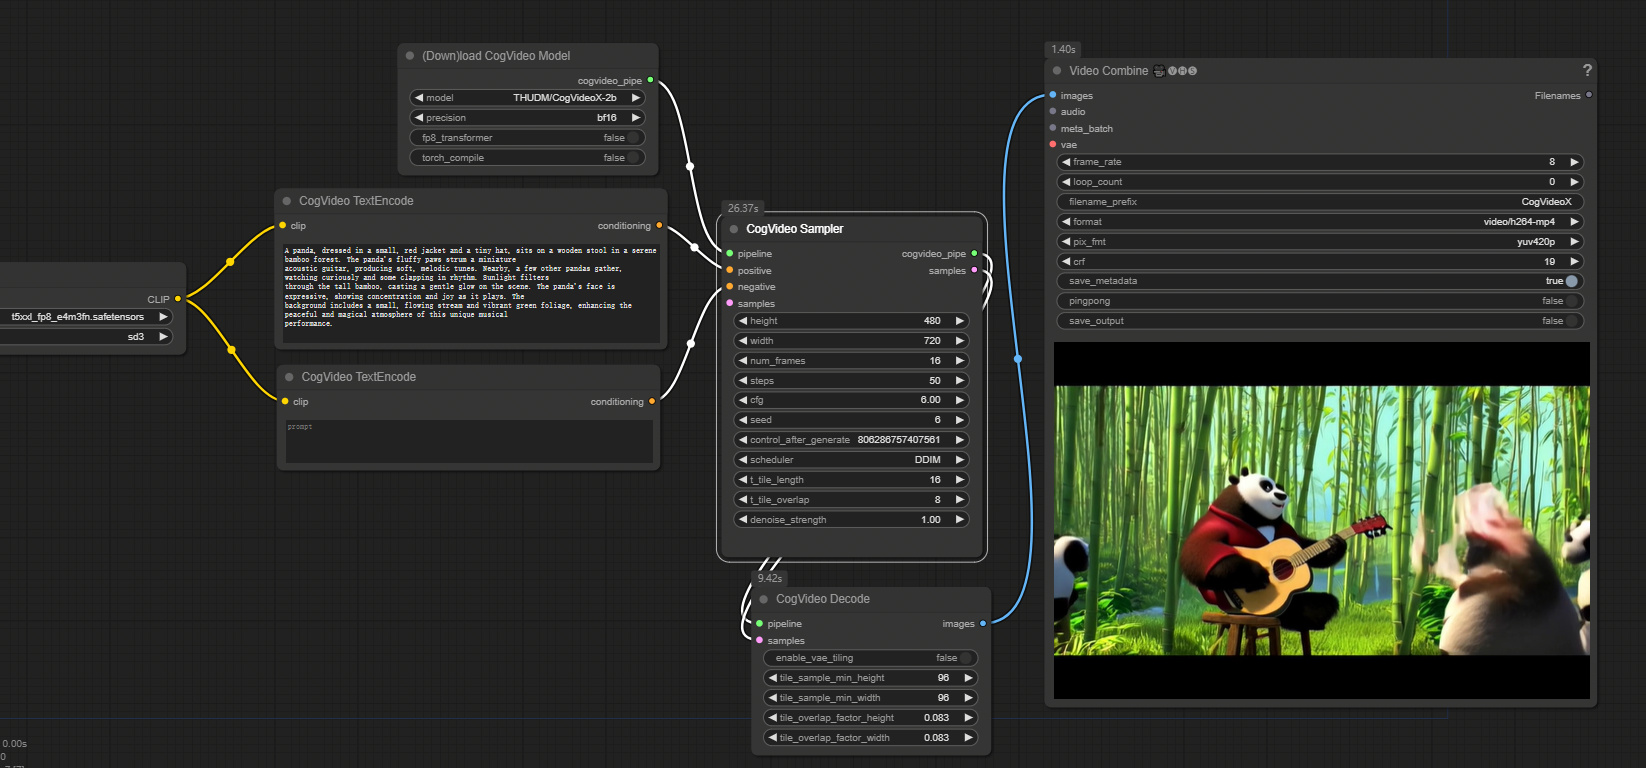Open the precision dropdown showing bf16
The height and width of the screenshot is (768, 1646).
[527, 118]
